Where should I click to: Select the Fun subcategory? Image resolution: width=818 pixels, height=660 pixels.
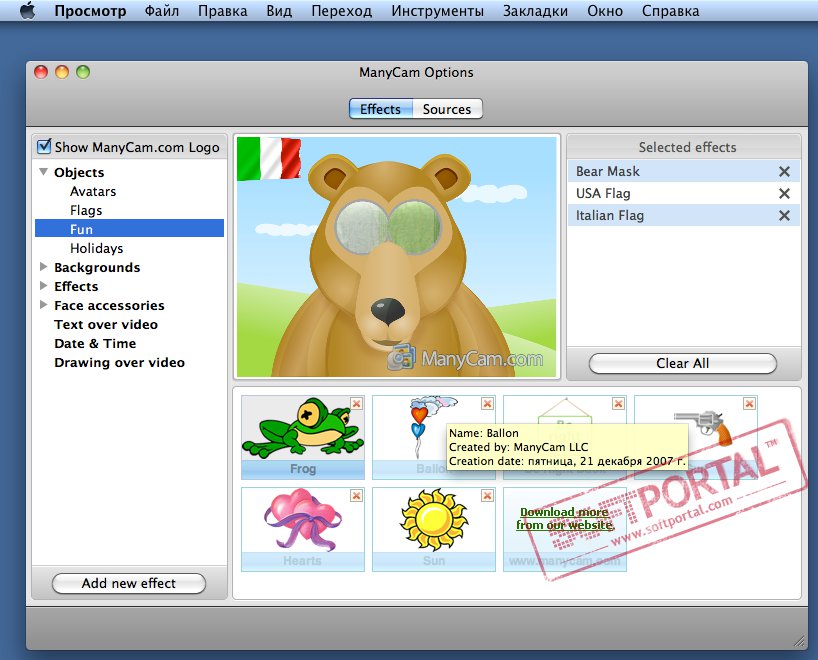[x=129, y=229]
